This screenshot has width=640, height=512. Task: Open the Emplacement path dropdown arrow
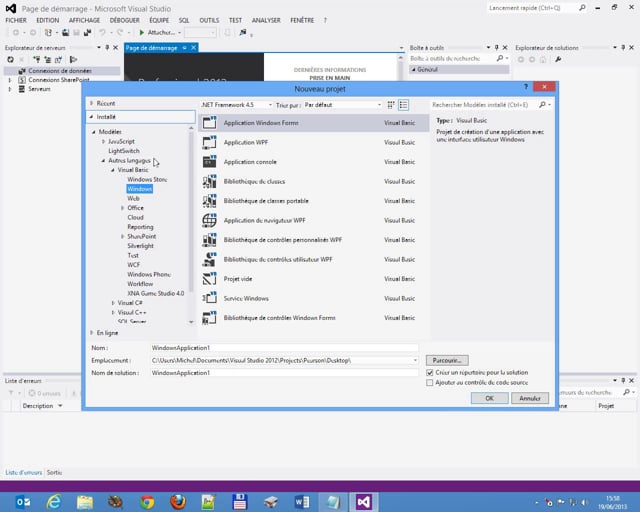415,361
